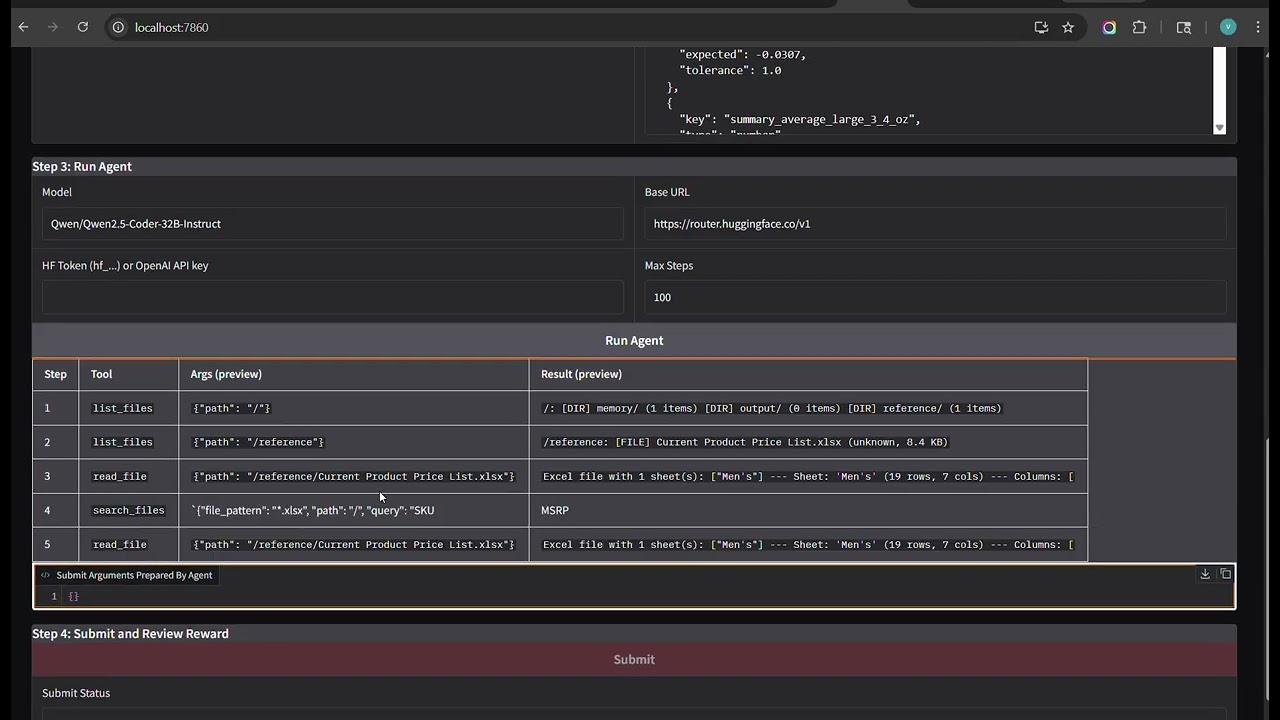Viewport: 1280px width, 720px height.
Task: Click args cell {"path": "/"}
Action: coord(354,408)
